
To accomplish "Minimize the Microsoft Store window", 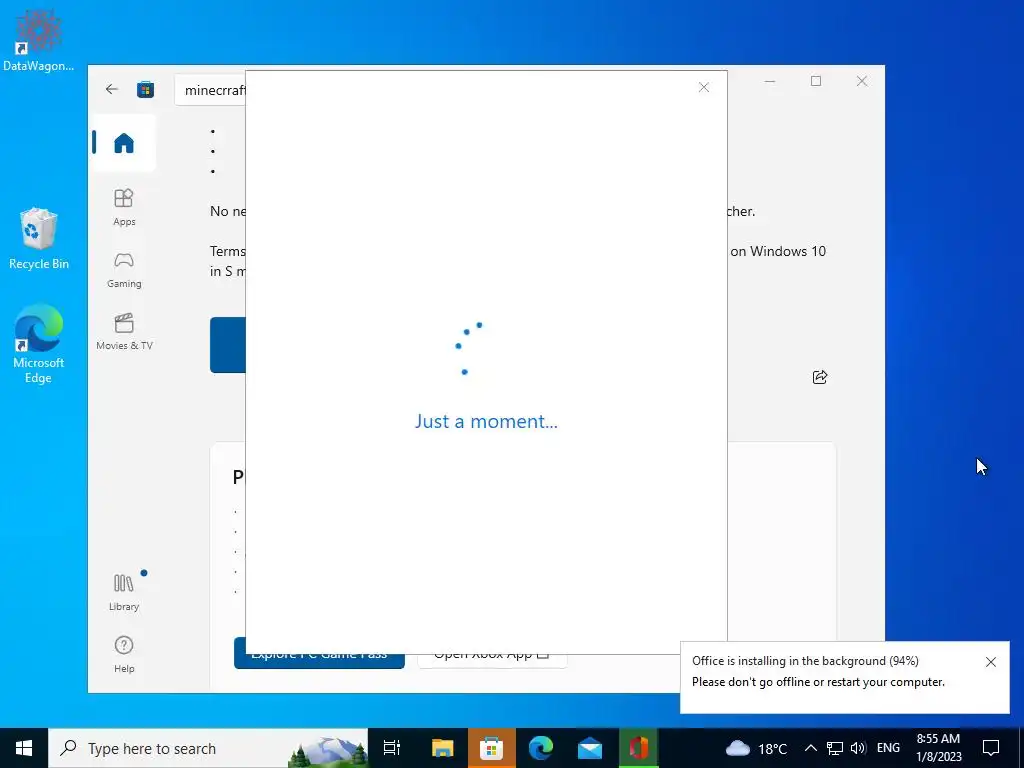I will (x=770, y=81).
